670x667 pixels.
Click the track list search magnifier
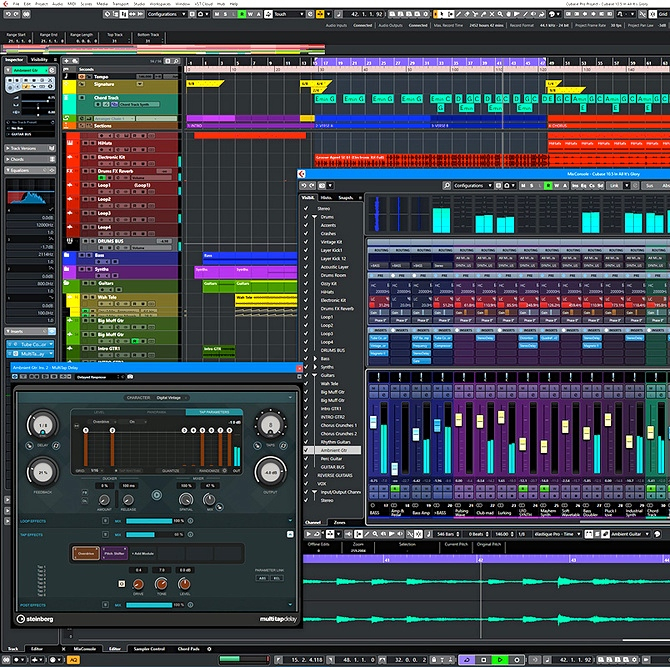(x=176, y=61)
